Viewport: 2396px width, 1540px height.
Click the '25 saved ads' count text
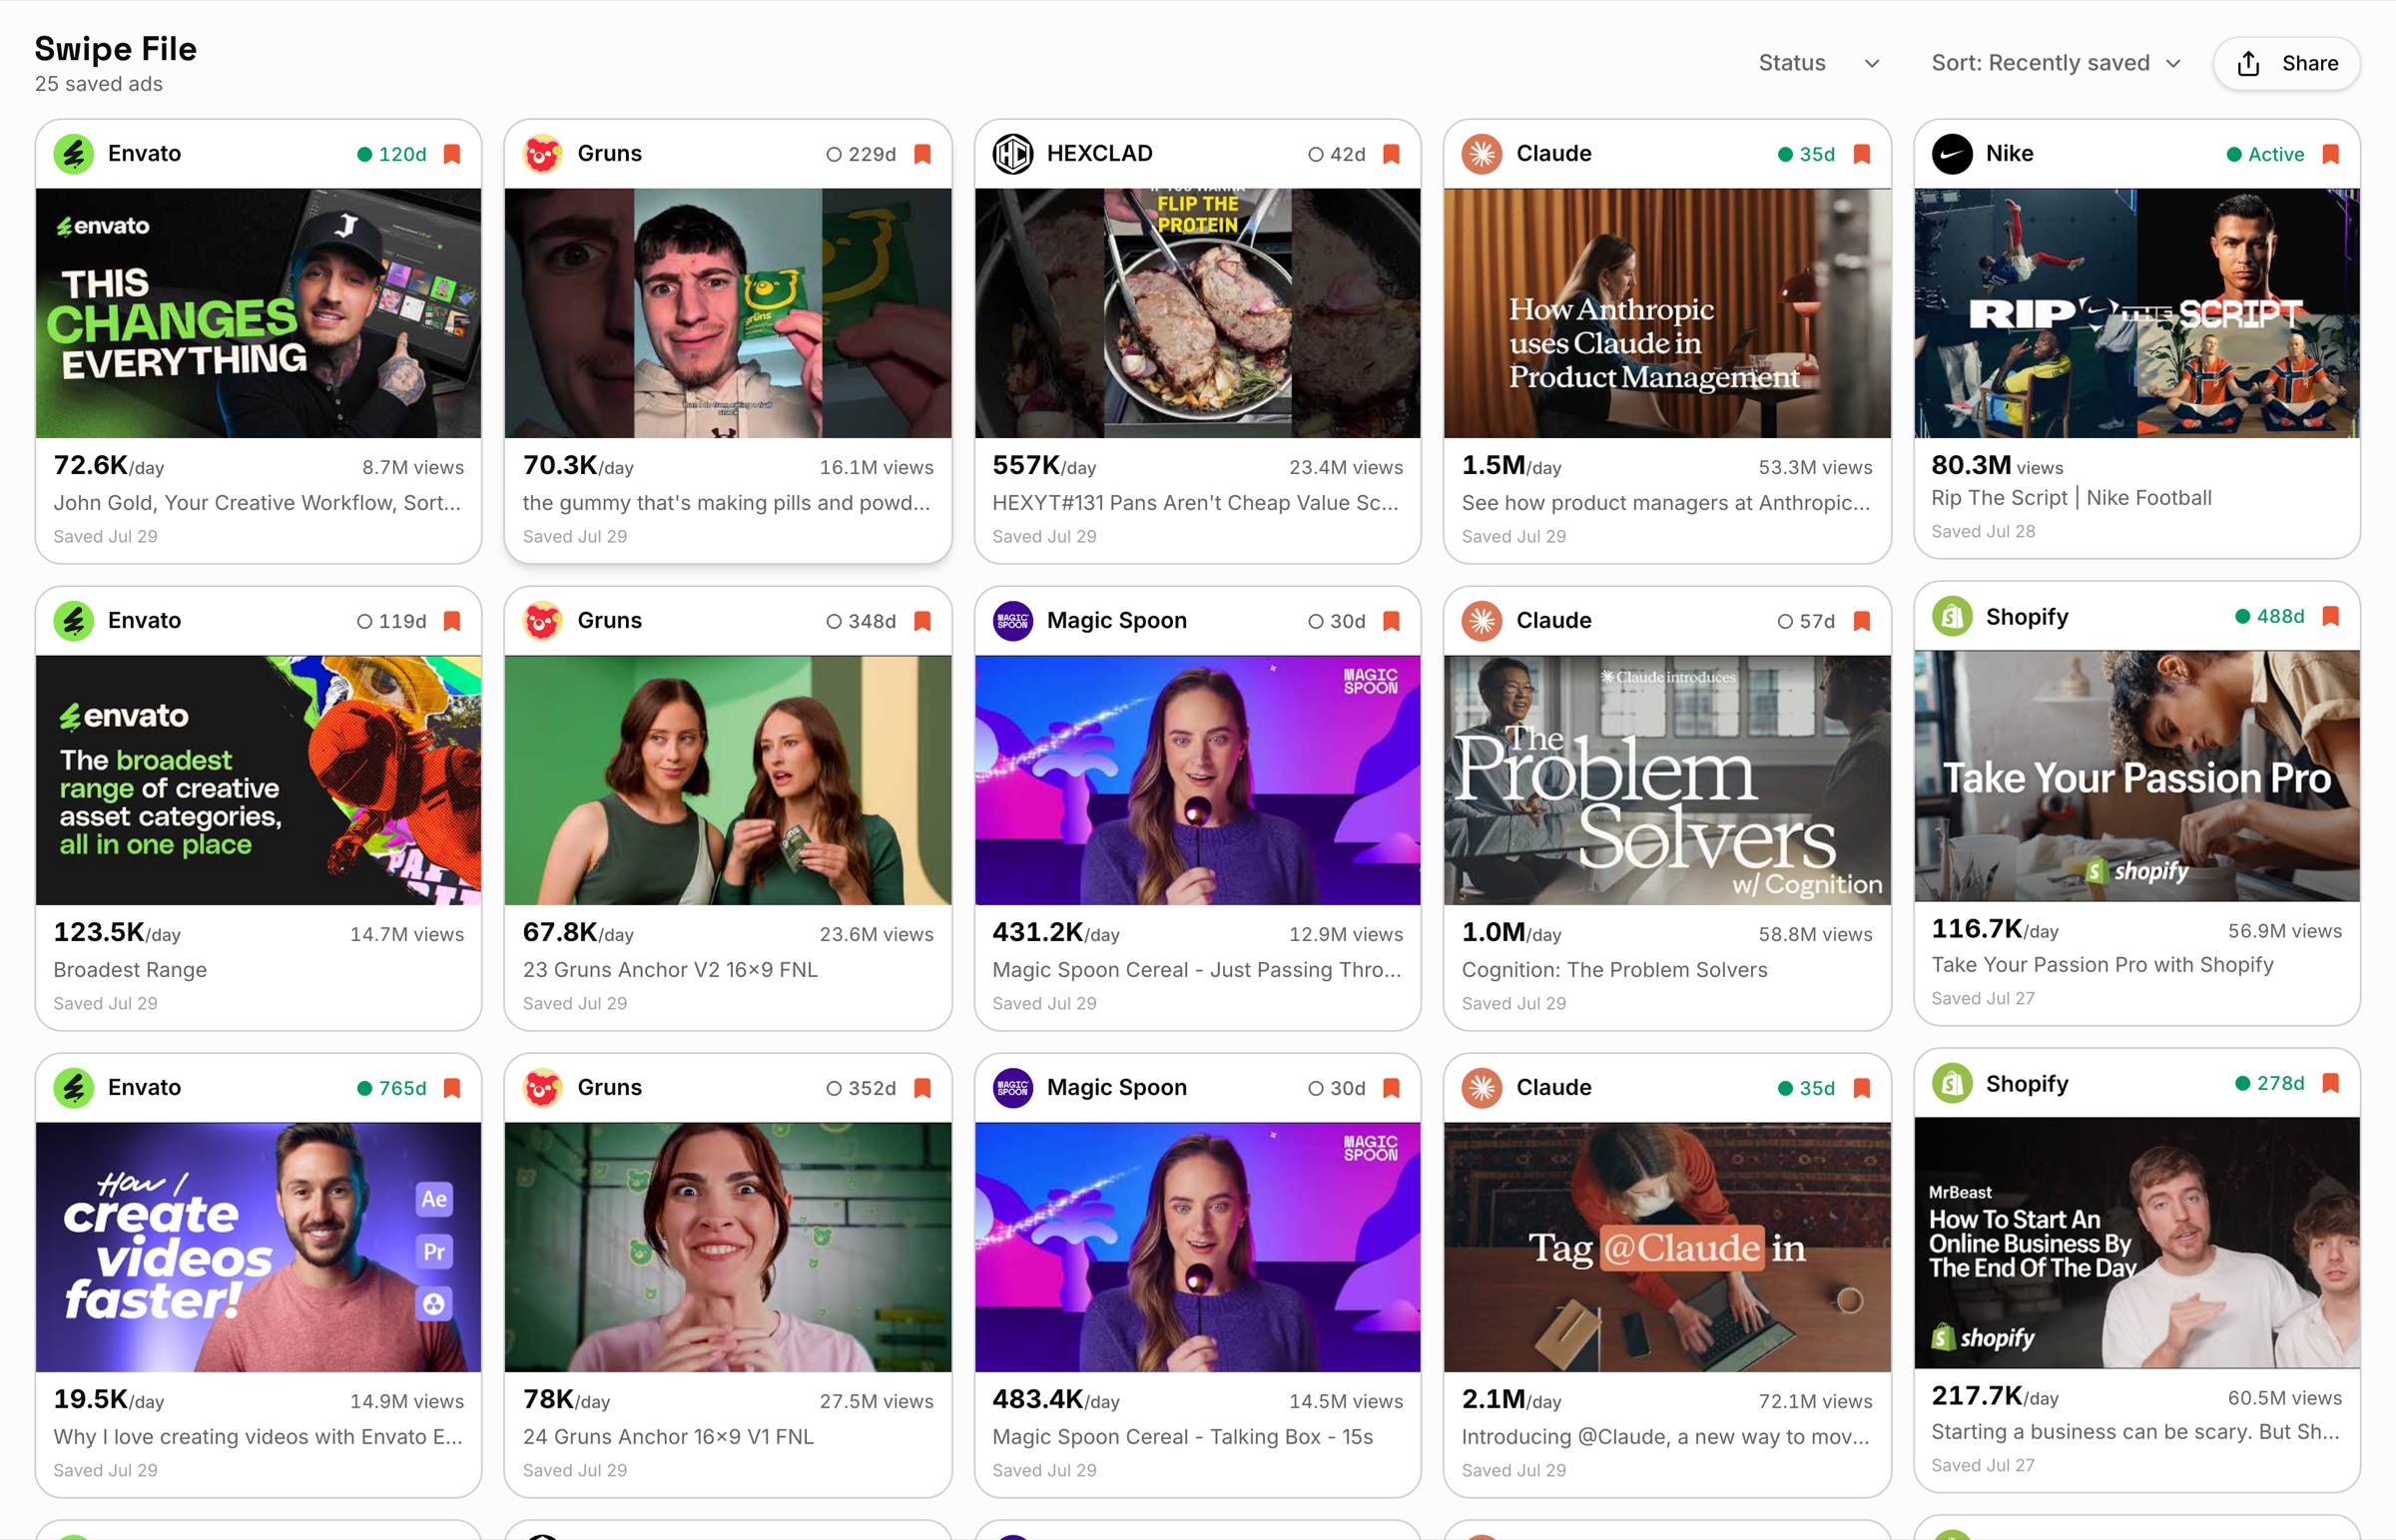pyautogui.click(x=98, y=84)
